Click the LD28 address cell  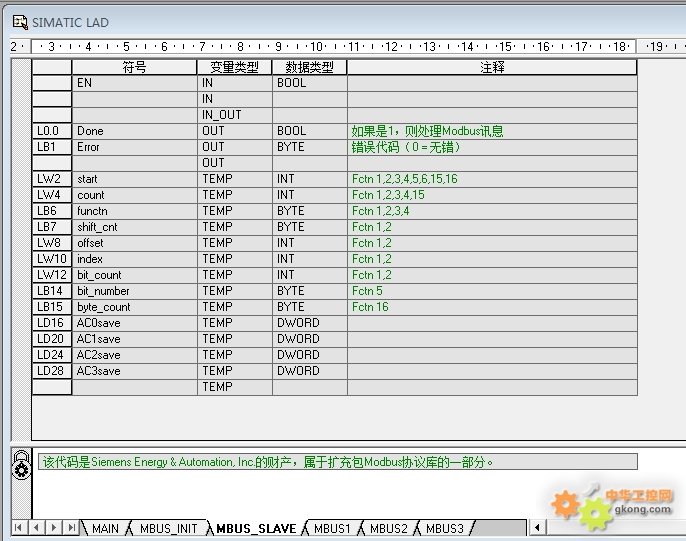pos(52,371)
